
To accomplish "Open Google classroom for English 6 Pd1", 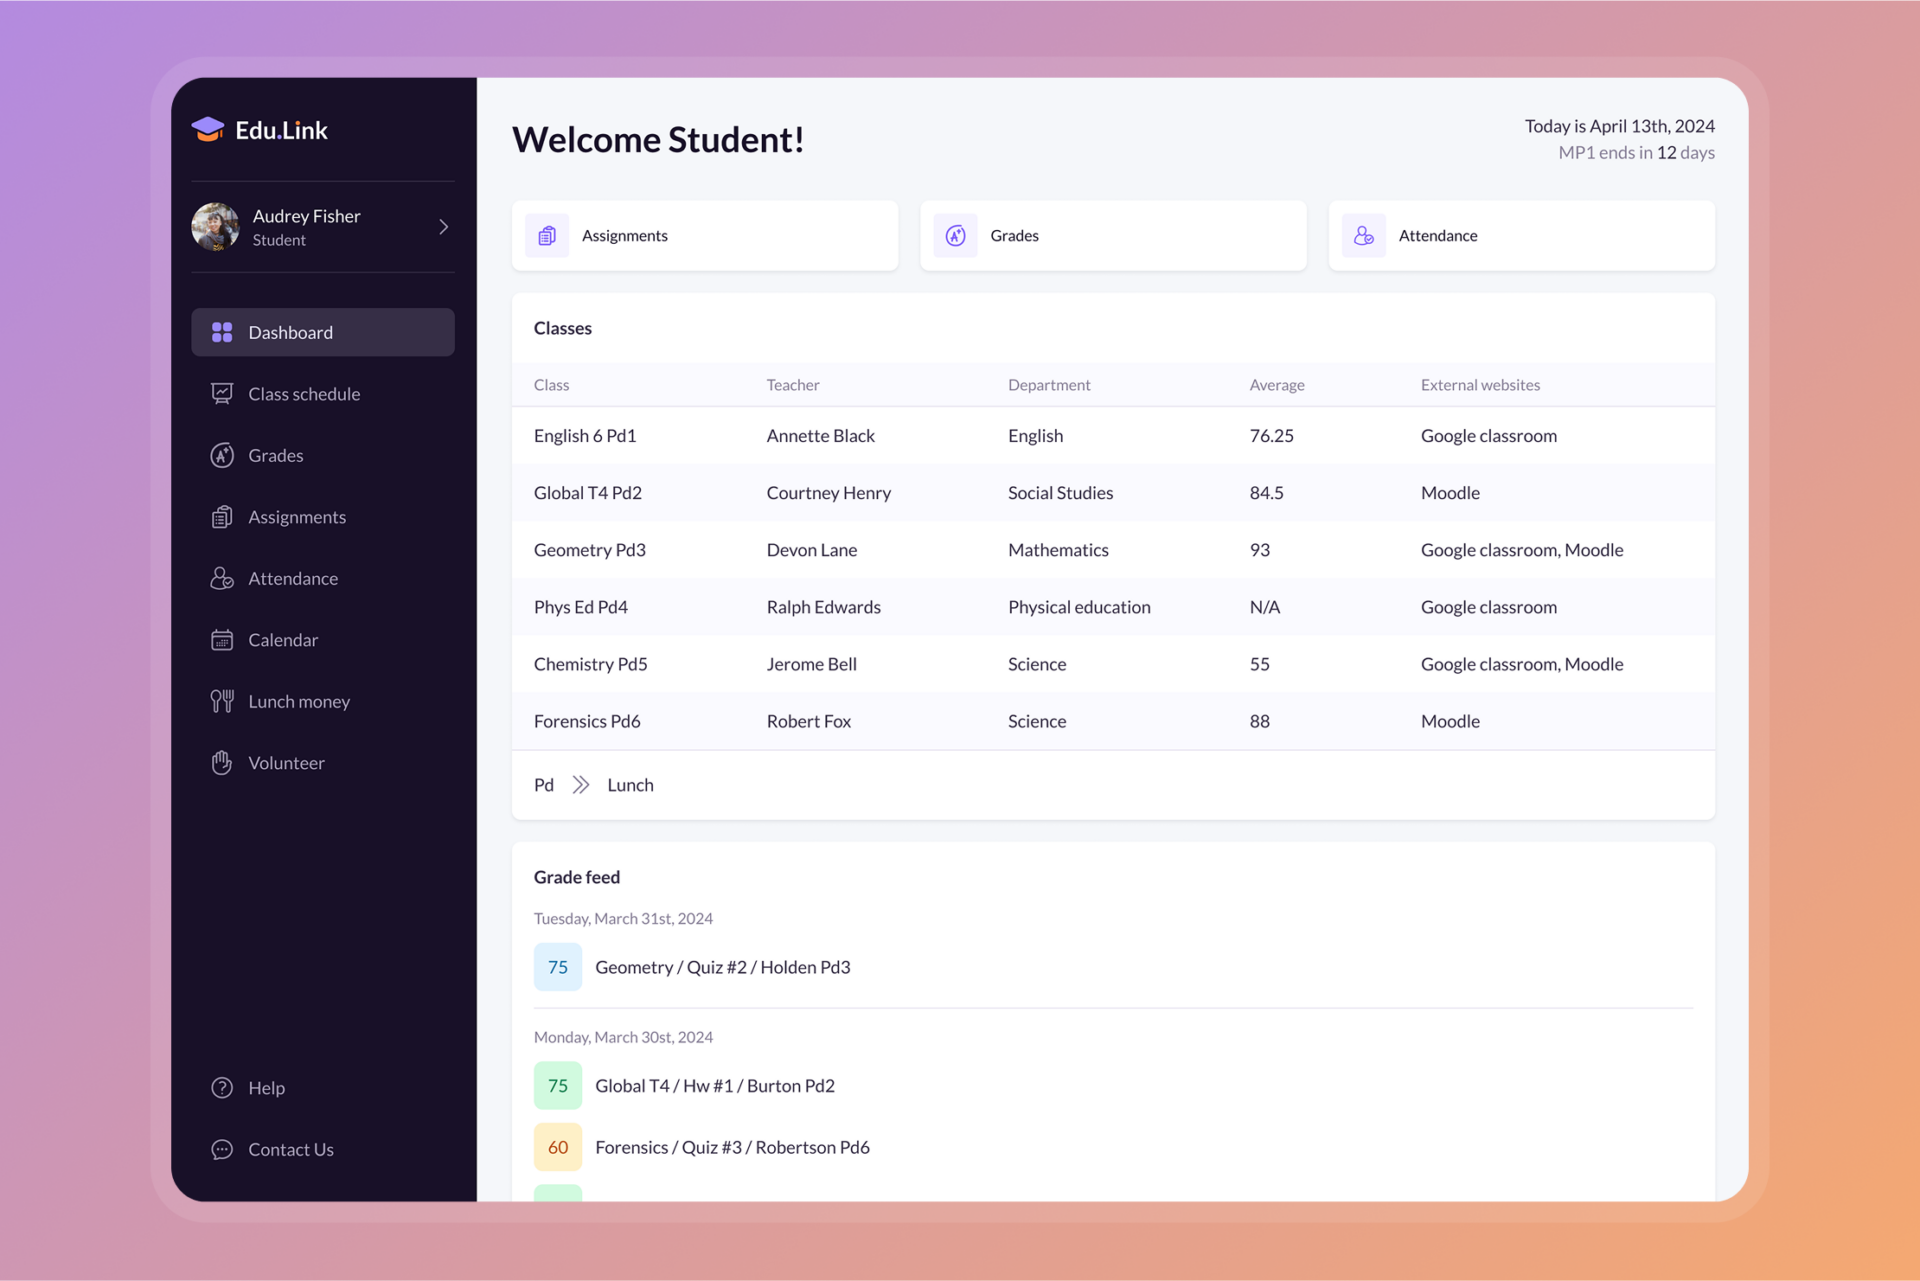I will 1488,436.
